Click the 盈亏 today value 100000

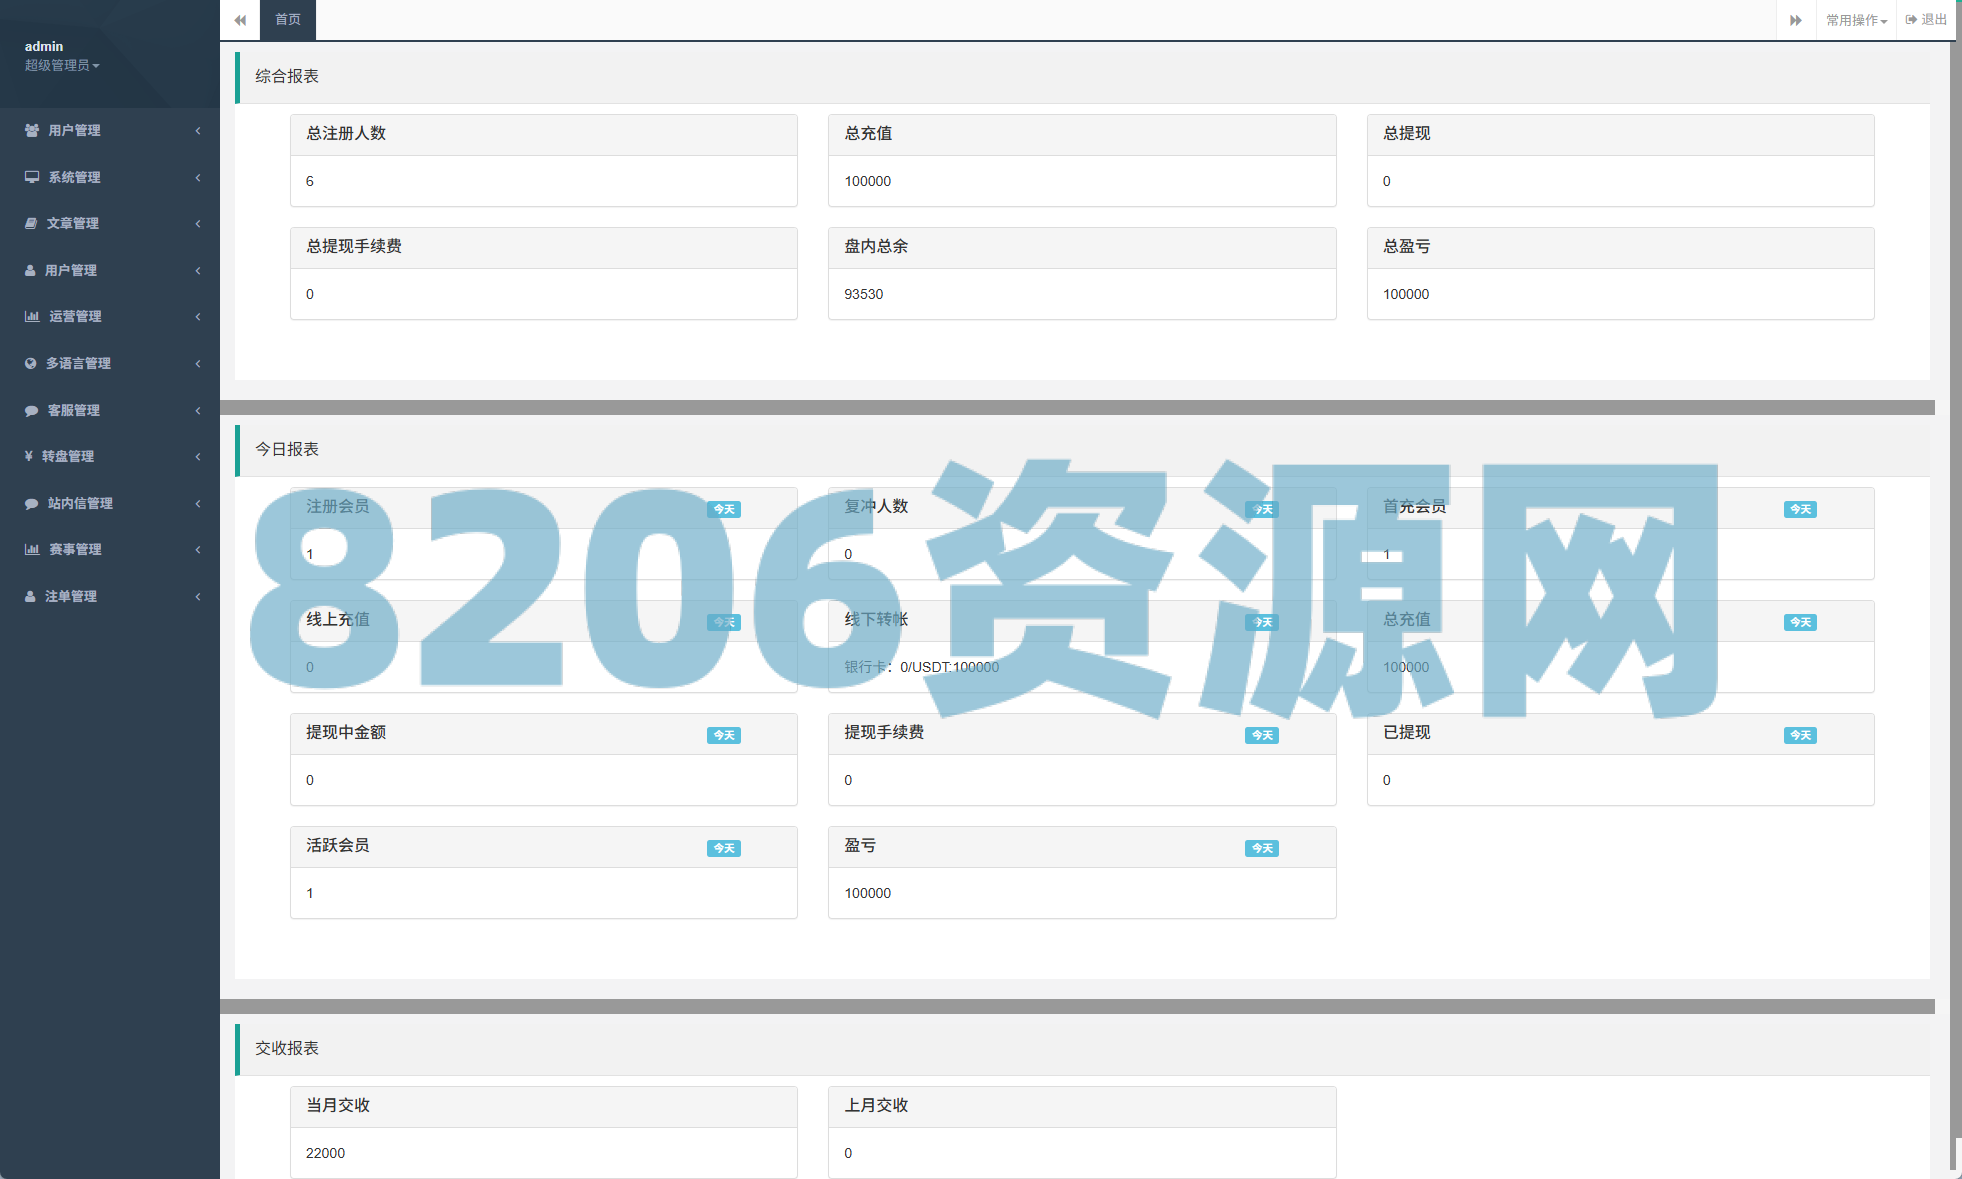tap(868, 893)
